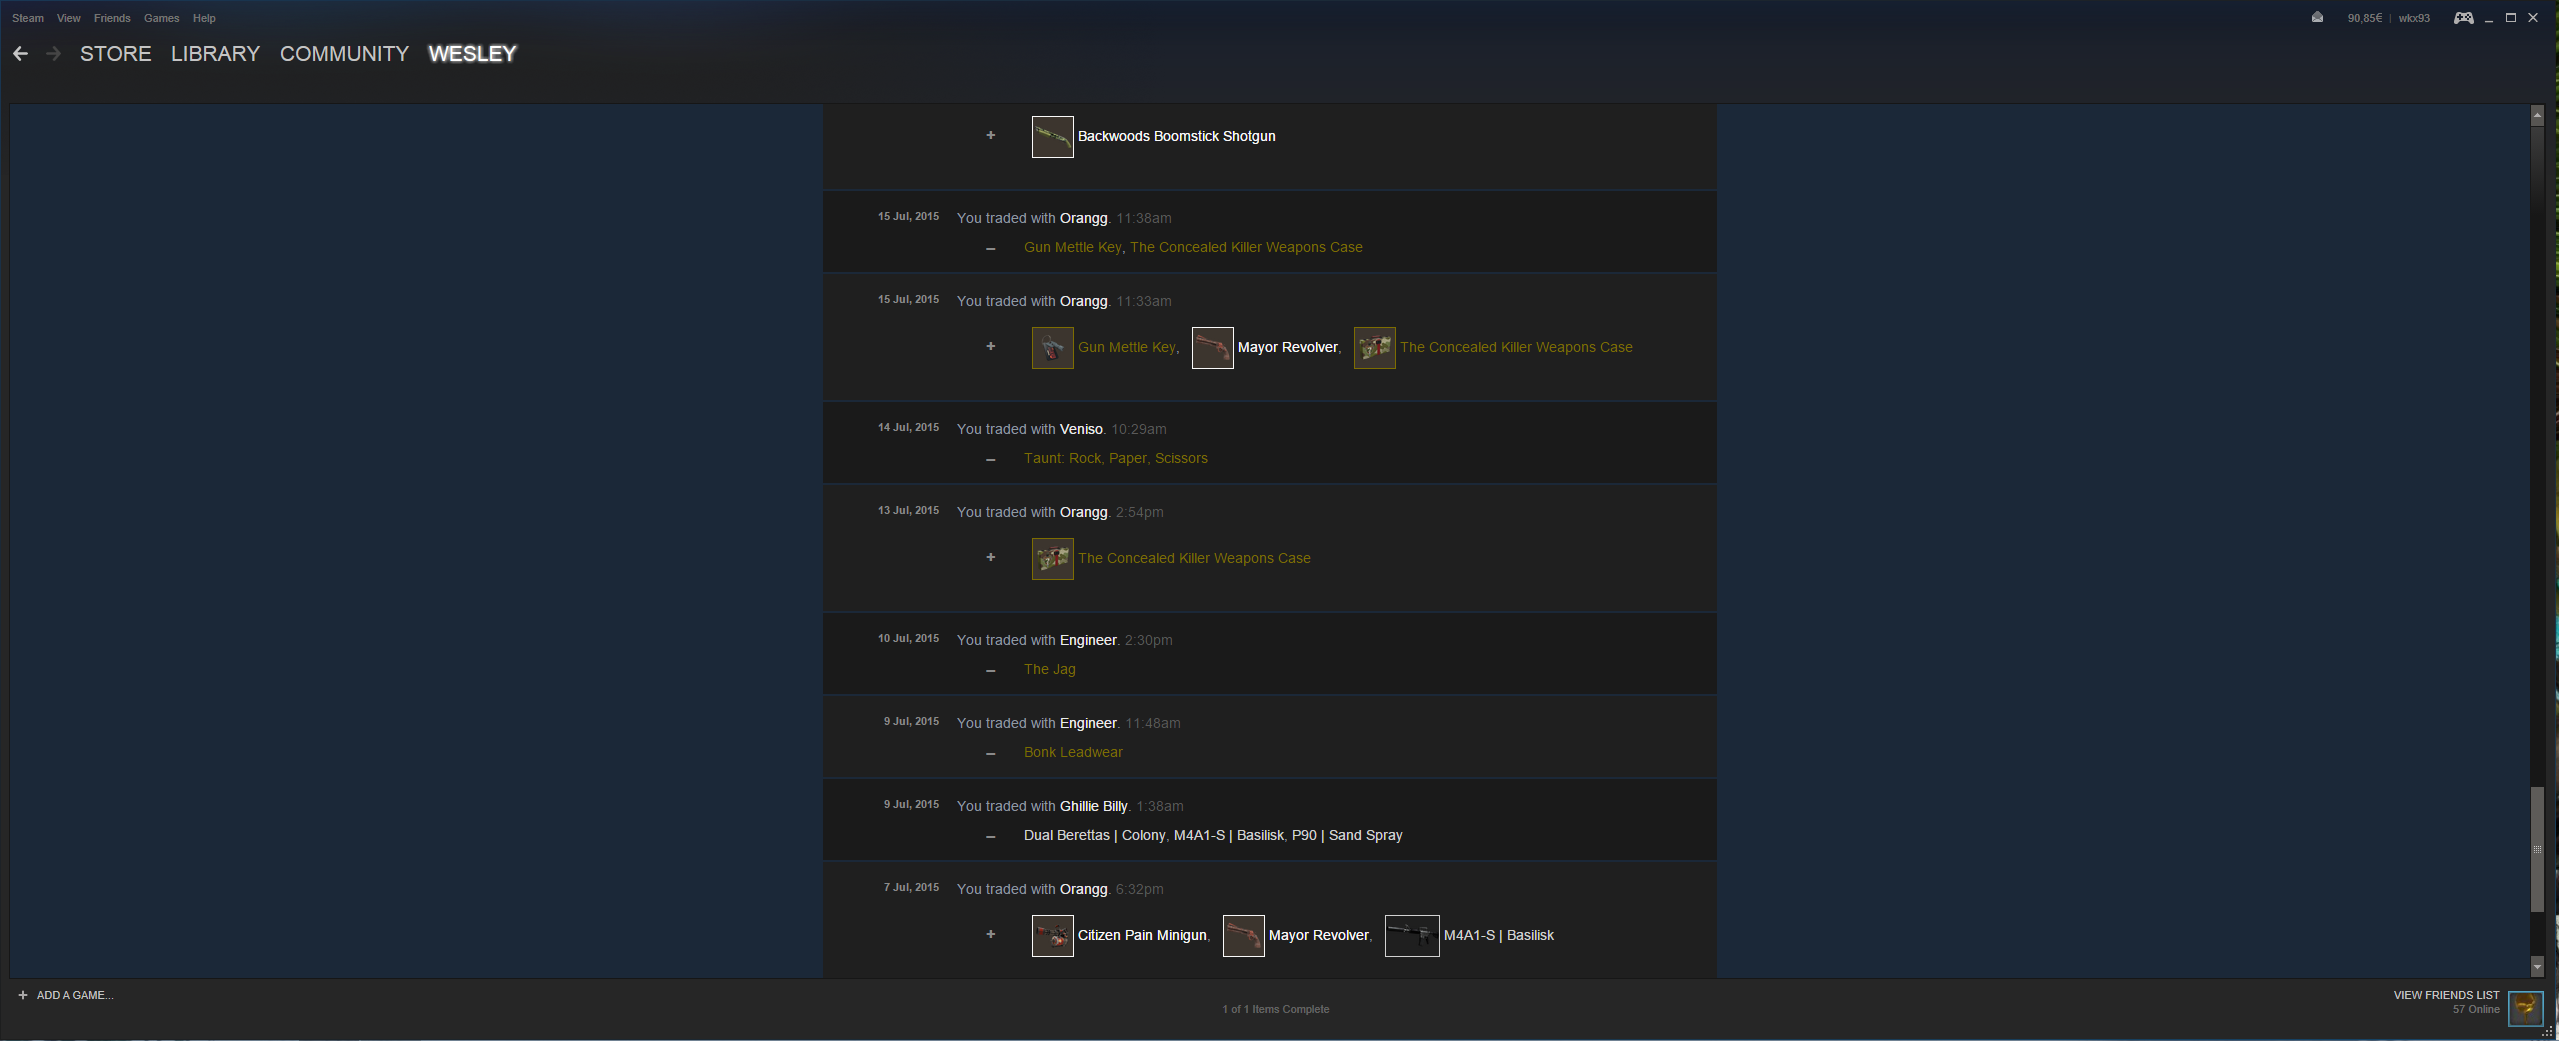Open the WESLEY profile dropdown tab
This screenshot has width=2559, height=1041.
coord(472,54)
